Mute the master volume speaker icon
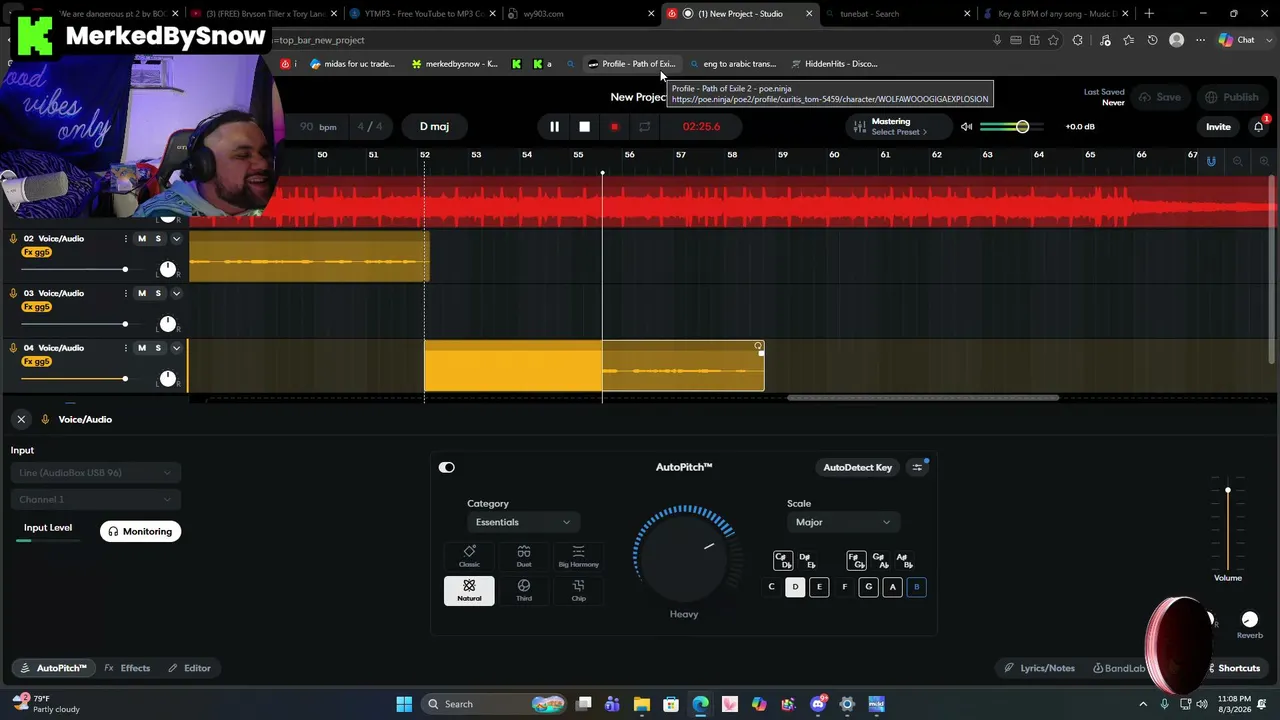The image size is (1280, 720). [x=966, y=127]
